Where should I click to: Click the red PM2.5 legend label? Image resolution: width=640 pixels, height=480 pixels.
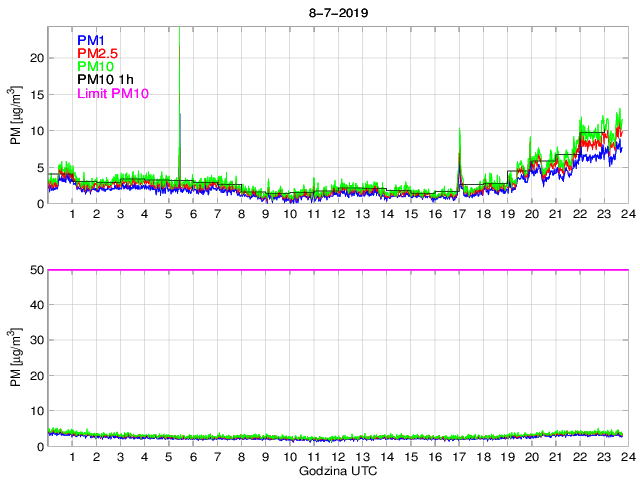tap(97, 53)
